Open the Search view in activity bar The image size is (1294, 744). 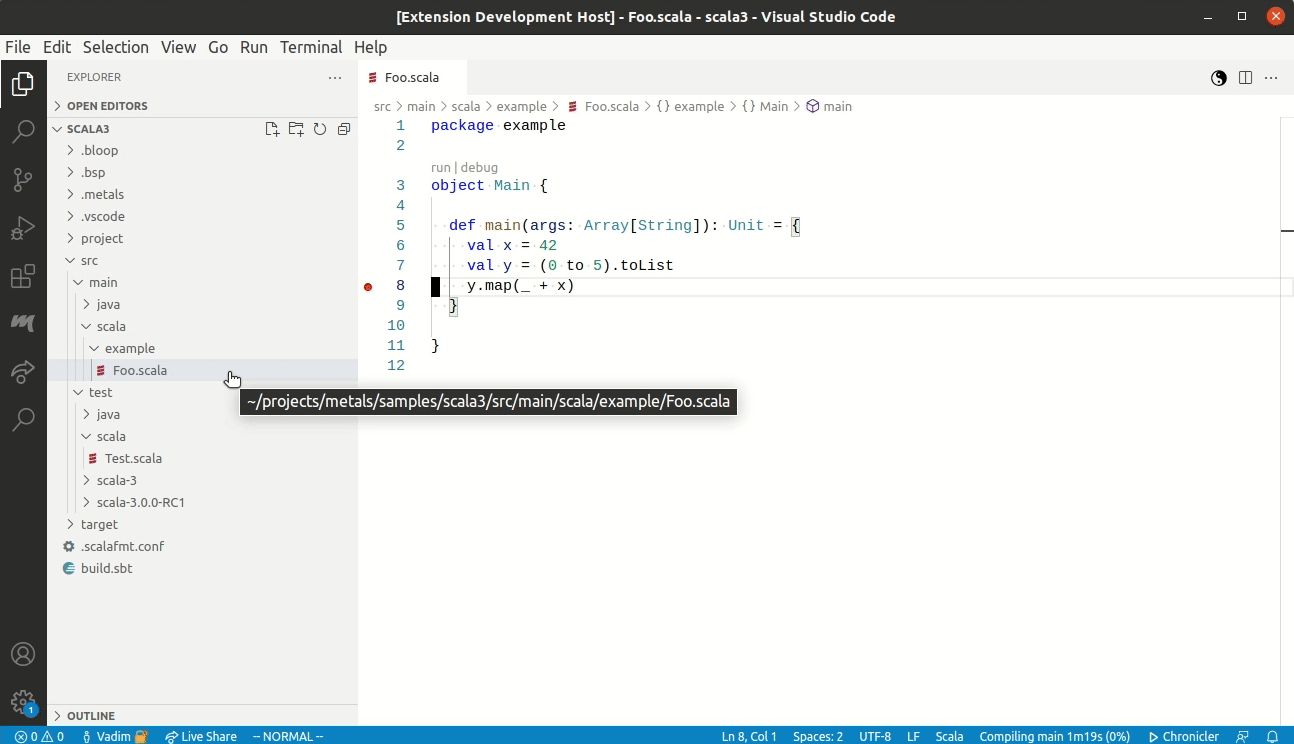coord(23,133)
